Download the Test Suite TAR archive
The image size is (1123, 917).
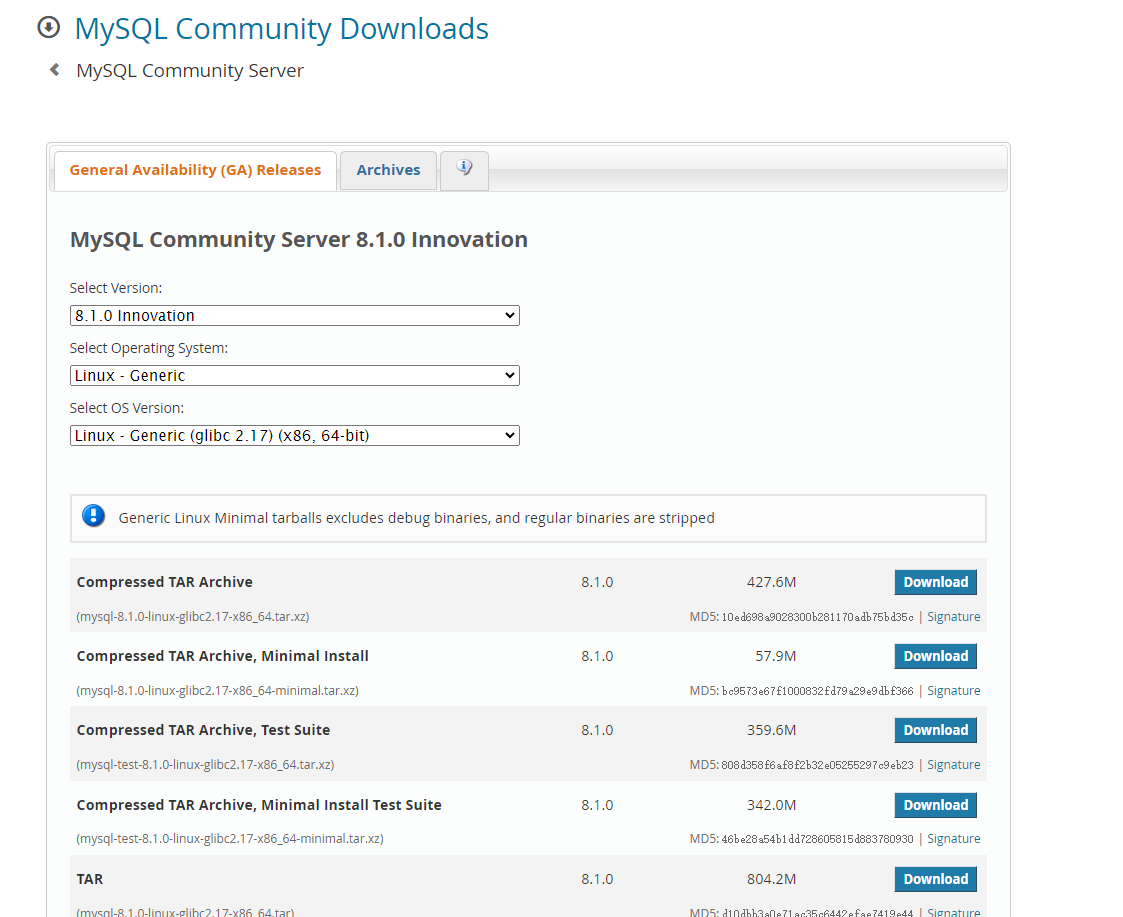click(x=935, y=730)
